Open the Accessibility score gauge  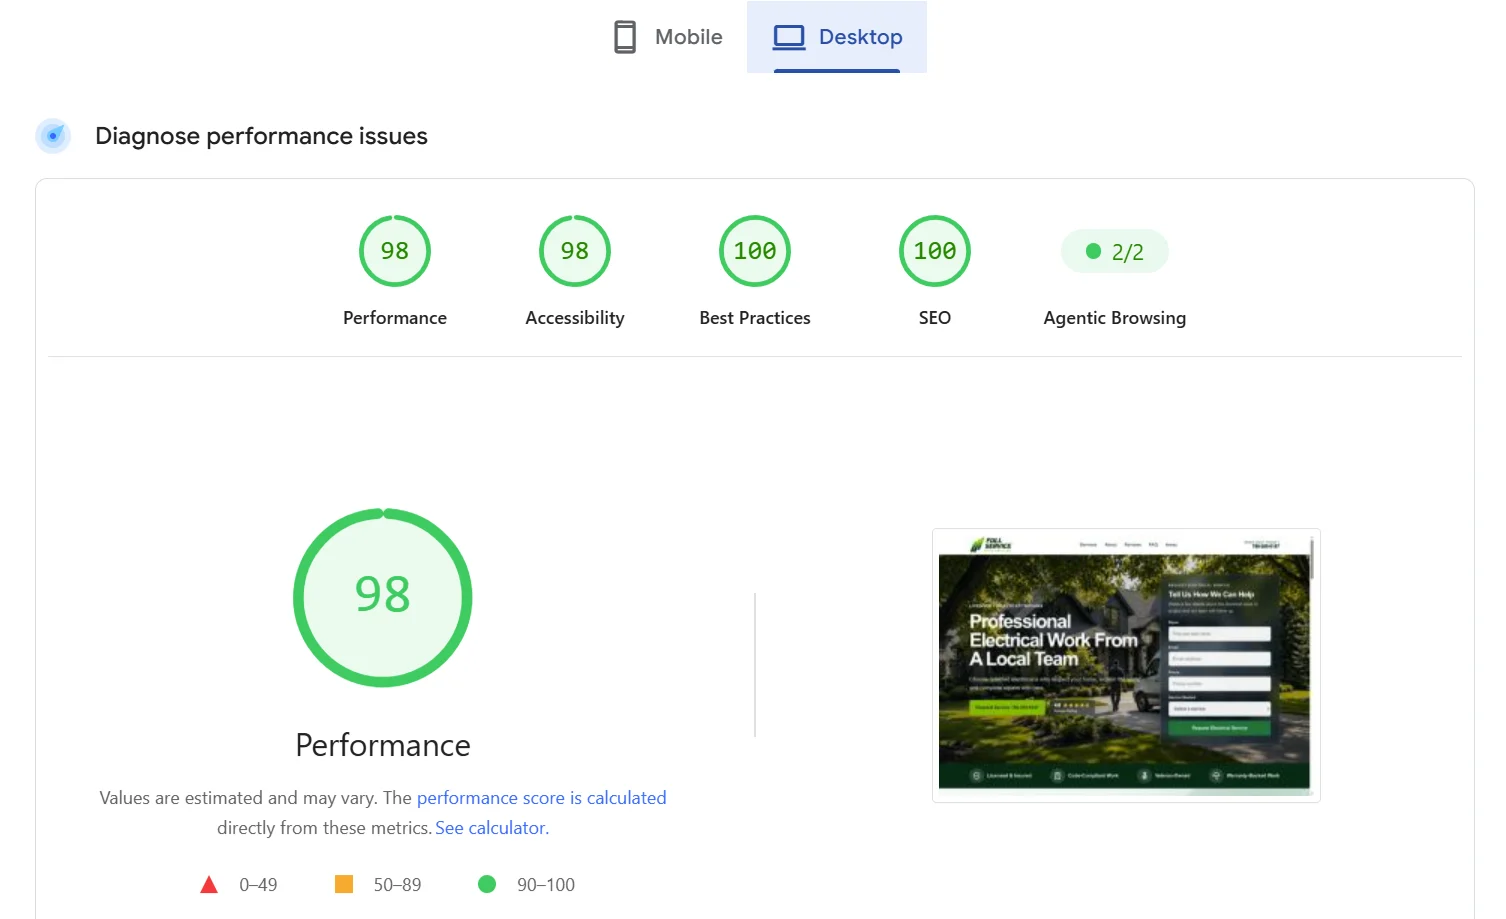click(x=575, y=251)
